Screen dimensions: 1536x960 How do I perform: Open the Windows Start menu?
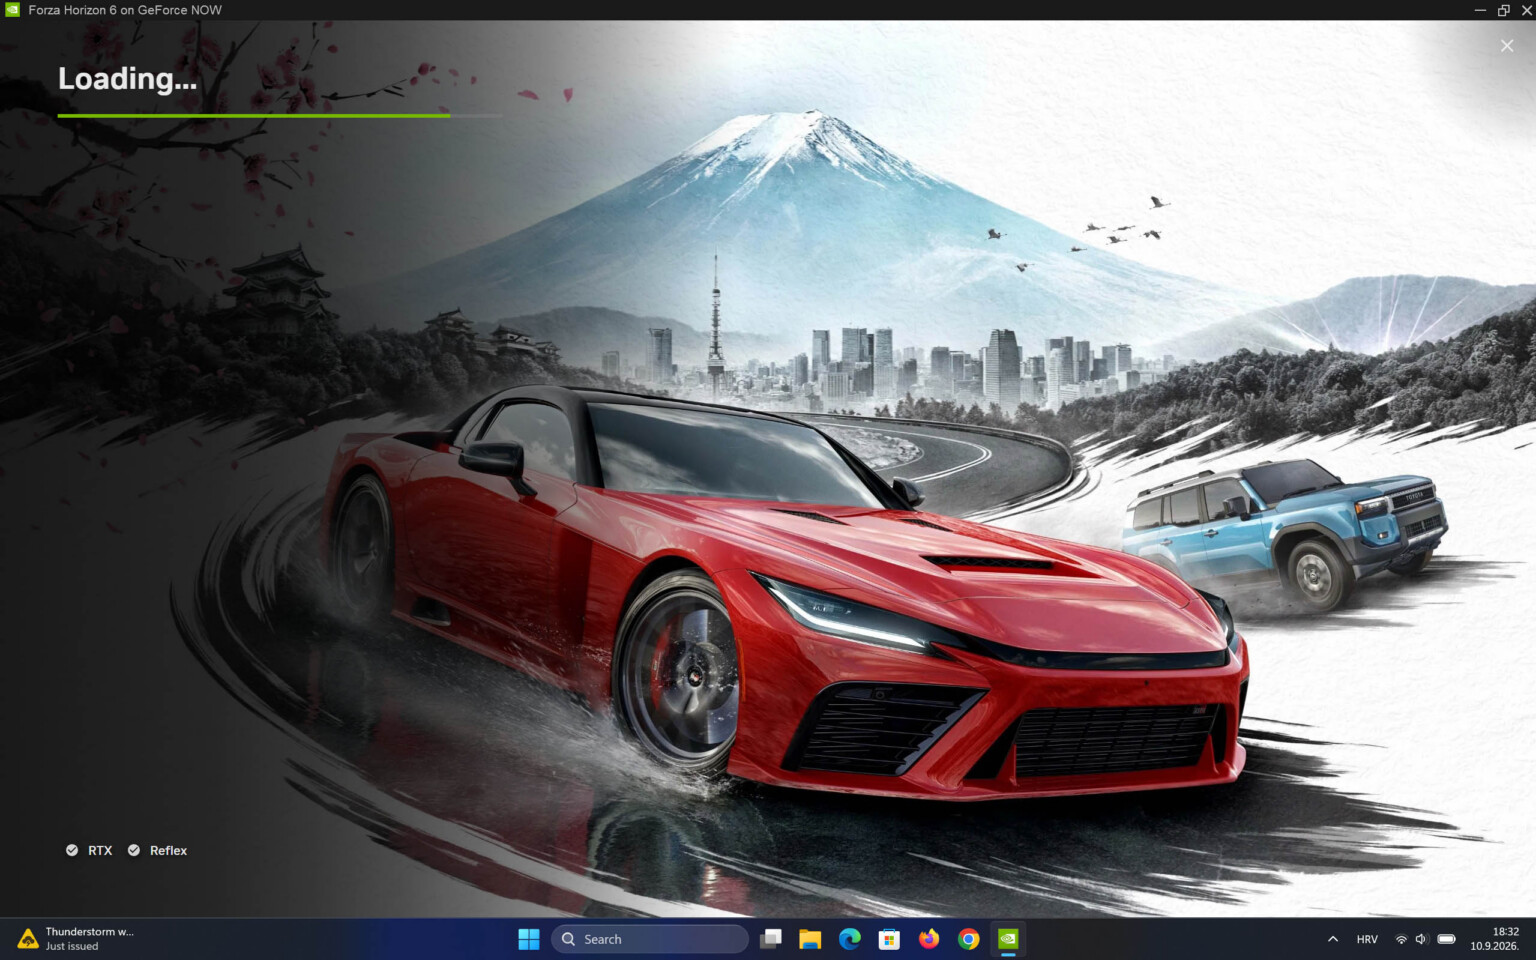[529, 939]
